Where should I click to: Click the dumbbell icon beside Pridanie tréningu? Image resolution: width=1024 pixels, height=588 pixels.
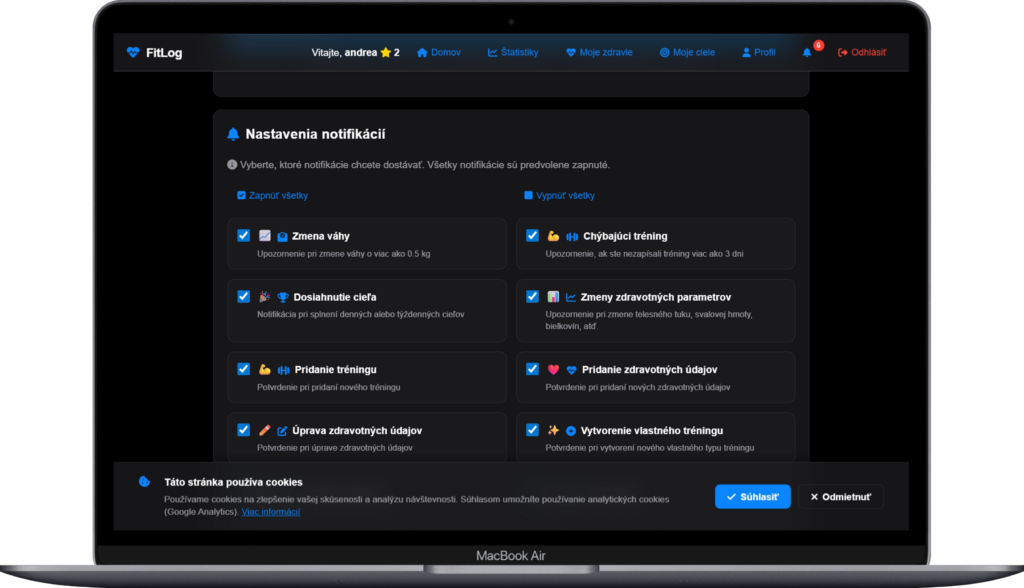283,370
